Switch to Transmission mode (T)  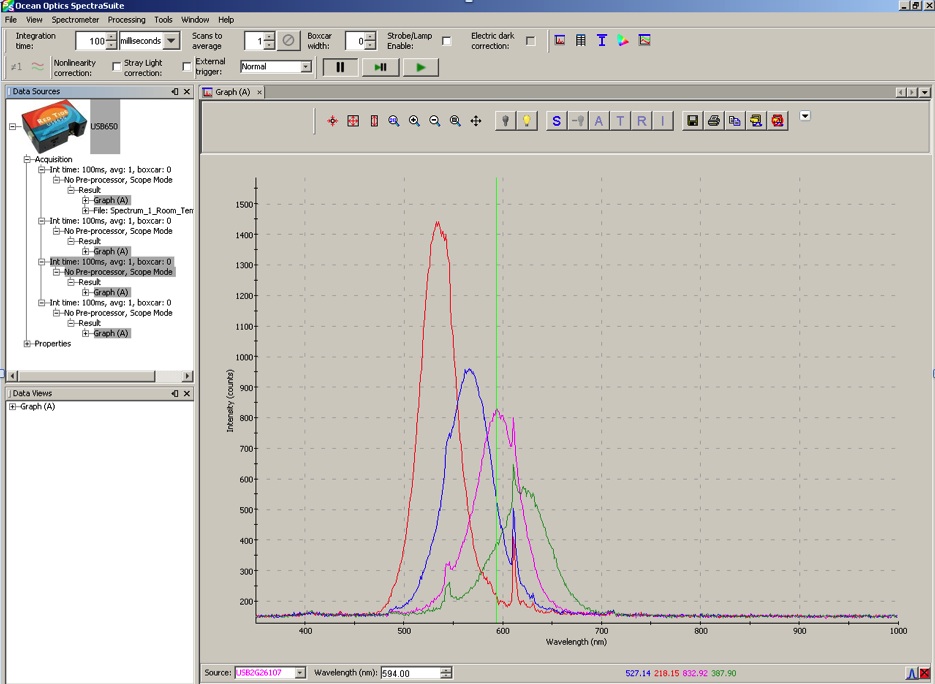pyautogui.click(x=620, y=121)
